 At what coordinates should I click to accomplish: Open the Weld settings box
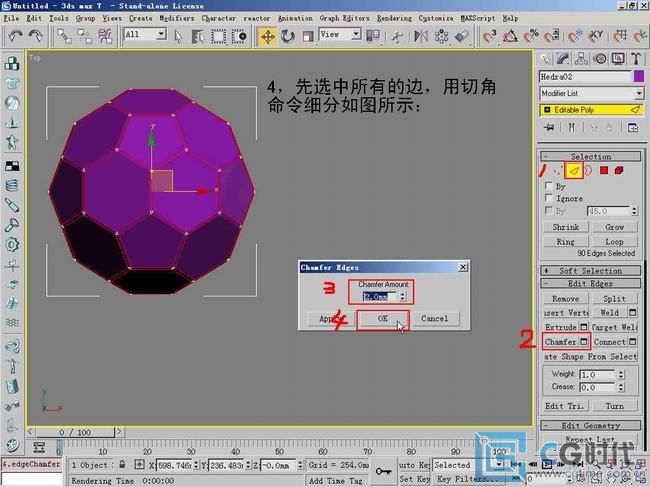pos(633,313)
